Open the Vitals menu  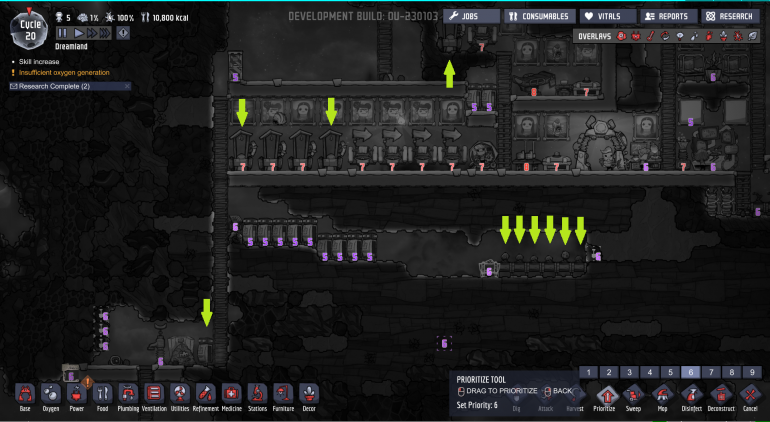pyautogui.click(x=608, y=16)
